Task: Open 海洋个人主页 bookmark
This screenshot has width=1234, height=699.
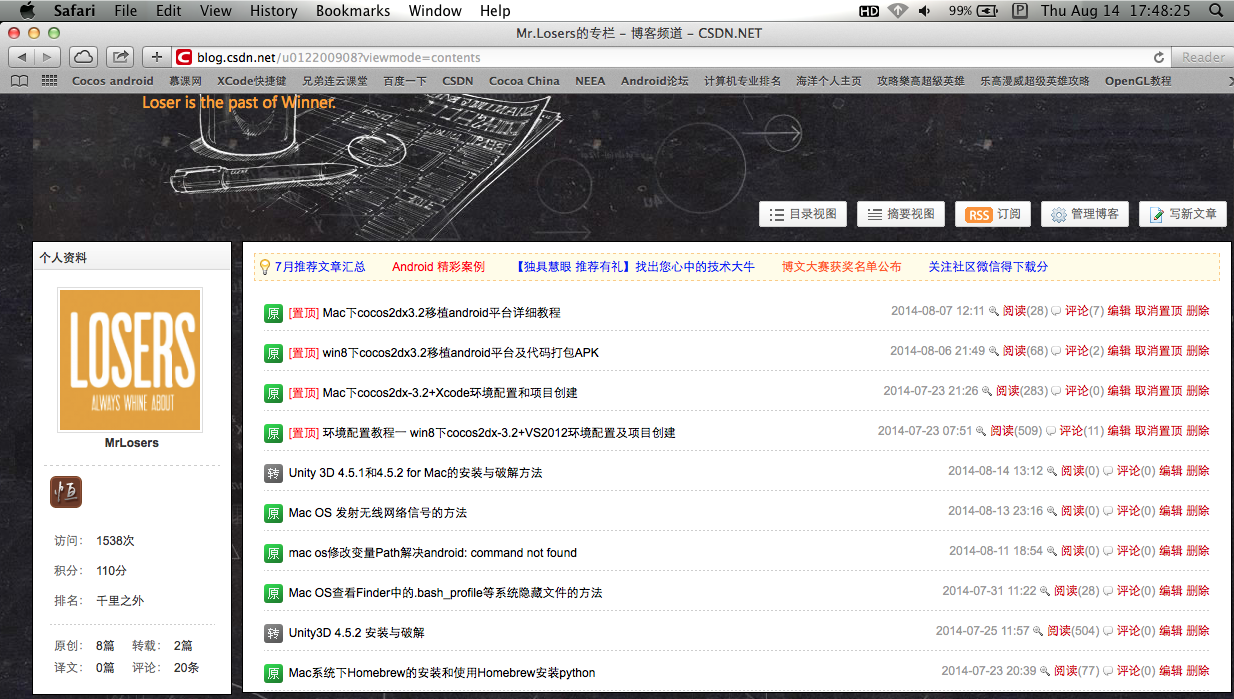Action: (x=829, y=81)
